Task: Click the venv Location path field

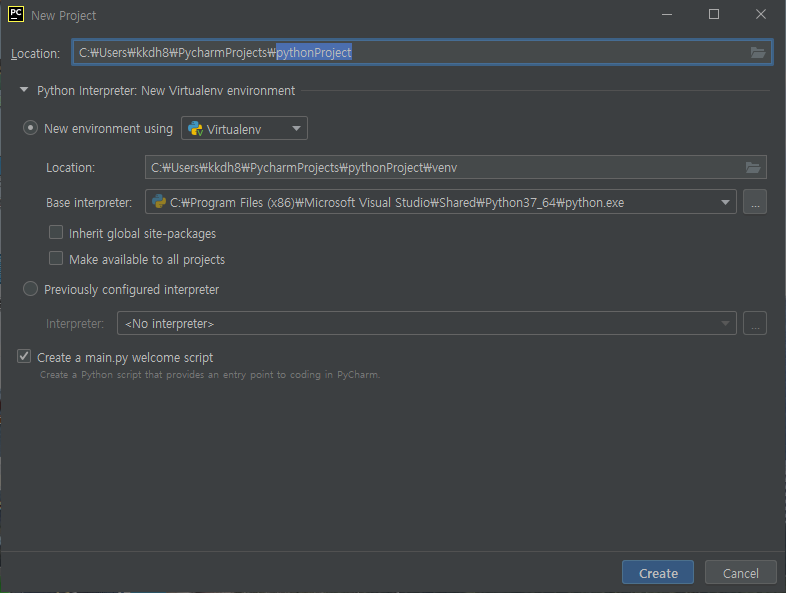Action: coord(456,167)
